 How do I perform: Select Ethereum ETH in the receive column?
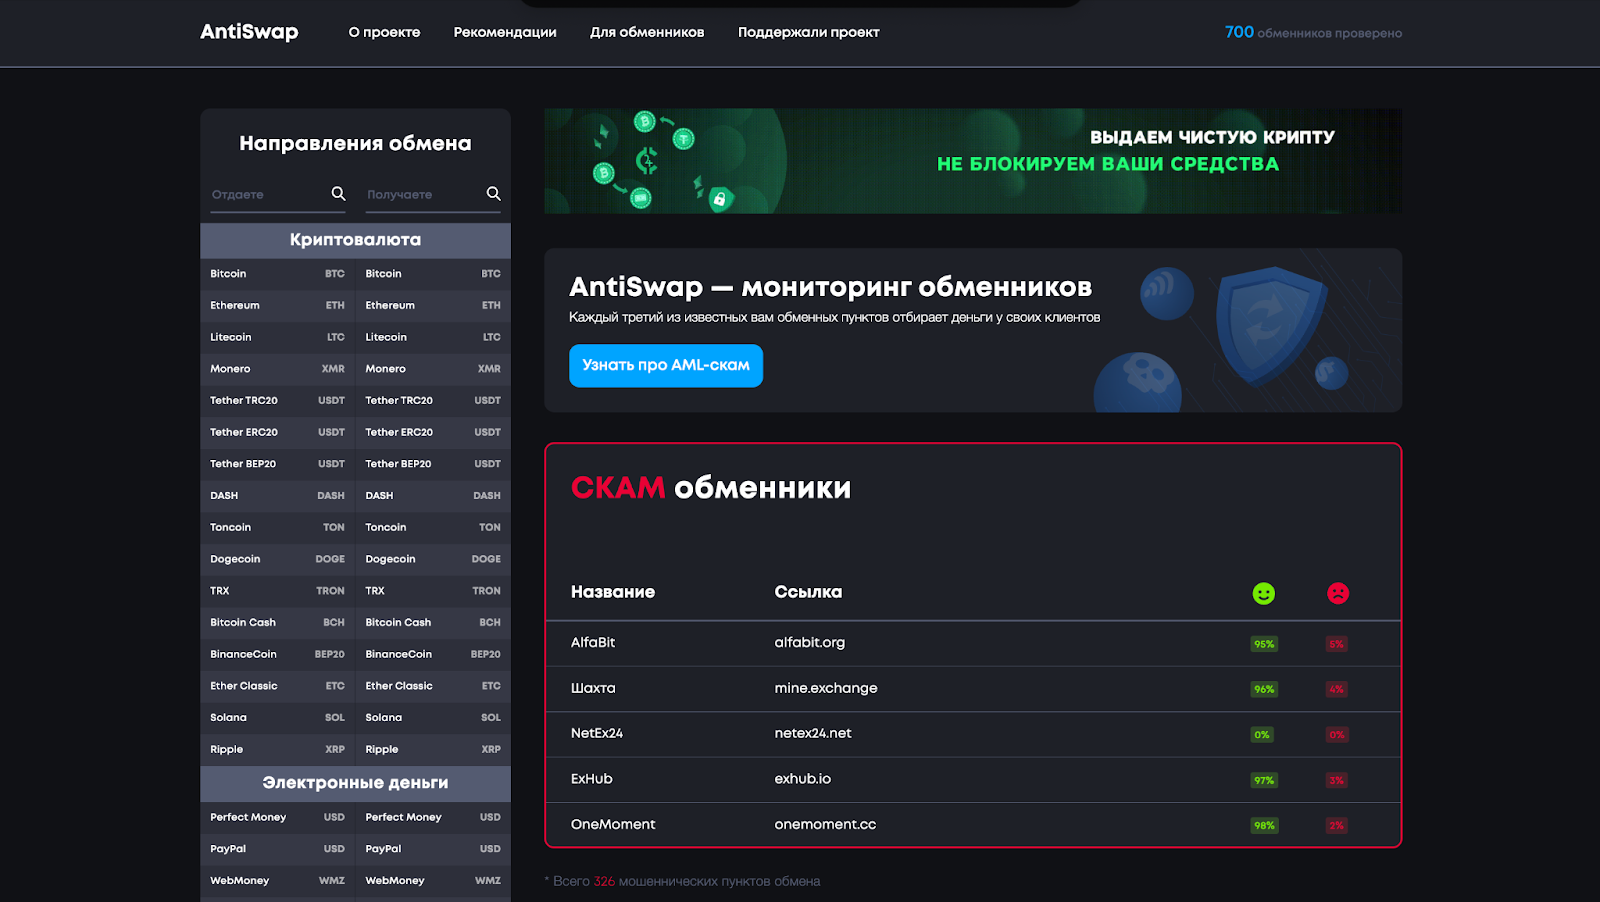coord(433,305)
